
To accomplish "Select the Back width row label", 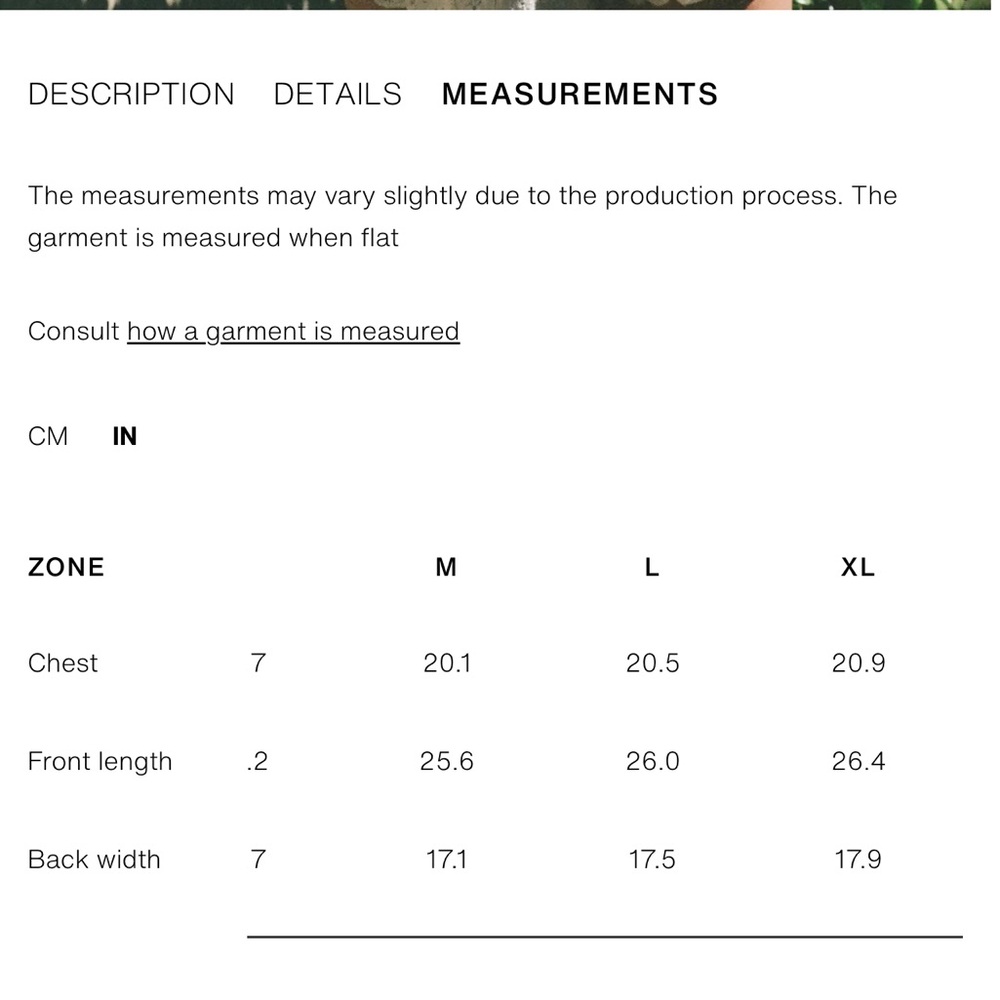I will pos(94,860).
